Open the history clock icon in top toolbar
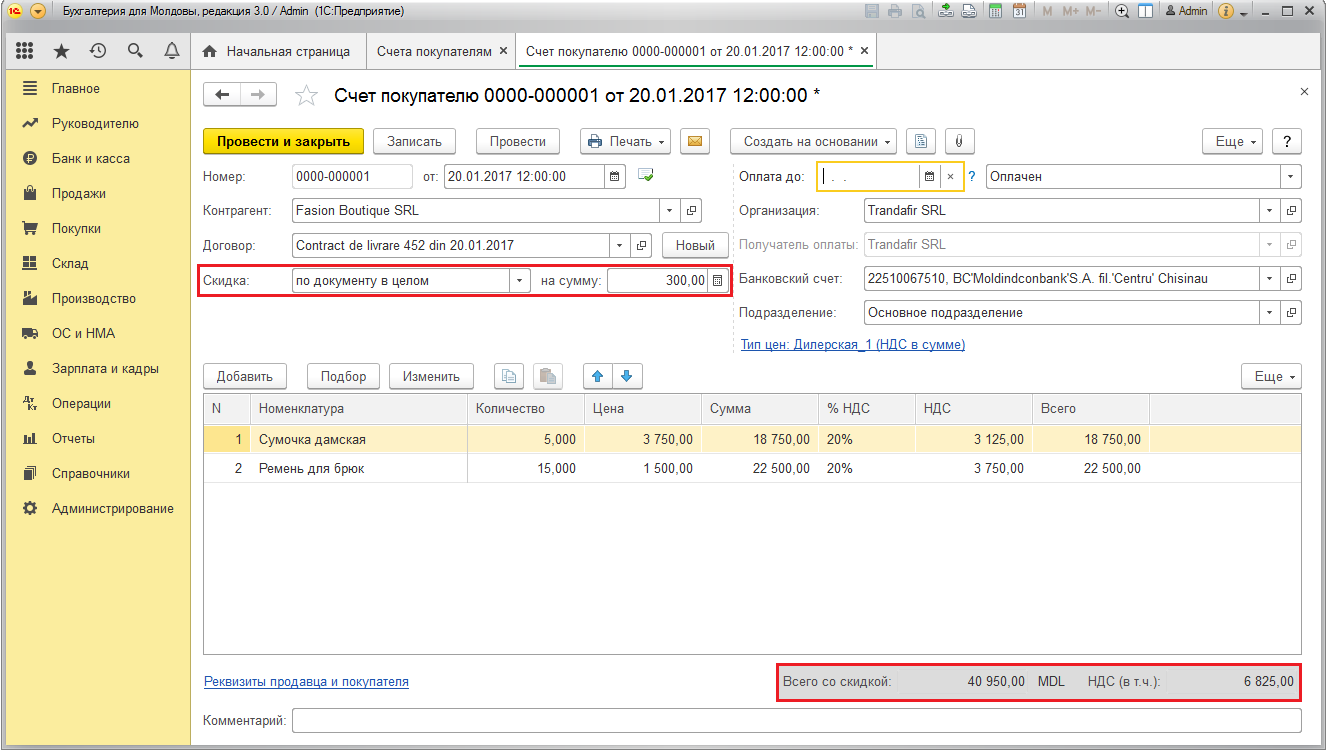This screenshot has height=750, width=1326. [98, 51]
